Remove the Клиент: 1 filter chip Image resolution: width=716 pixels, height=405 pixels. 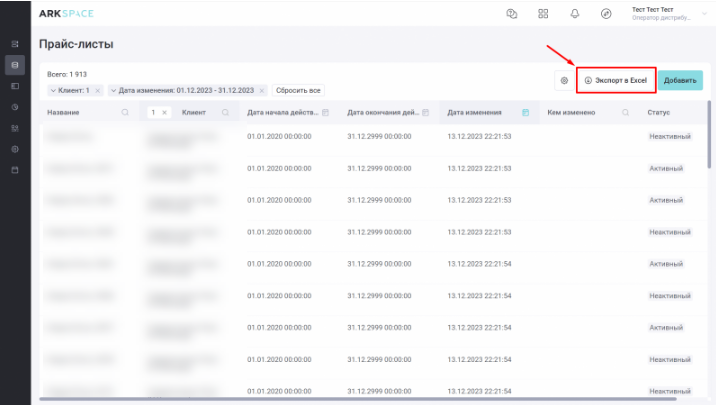coord(97,90)
